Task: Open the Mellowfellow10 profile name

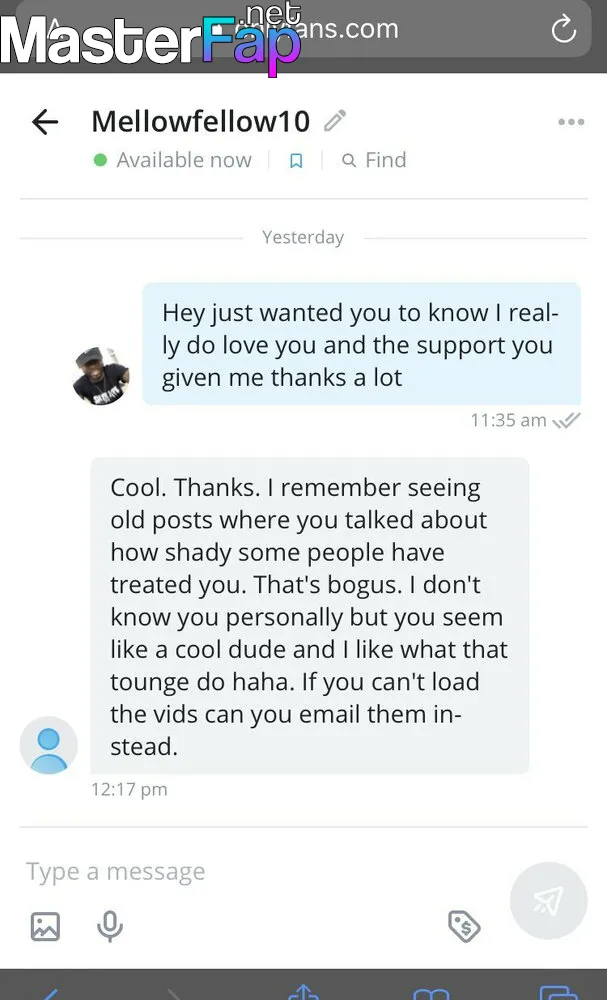Action: [201, 121]
